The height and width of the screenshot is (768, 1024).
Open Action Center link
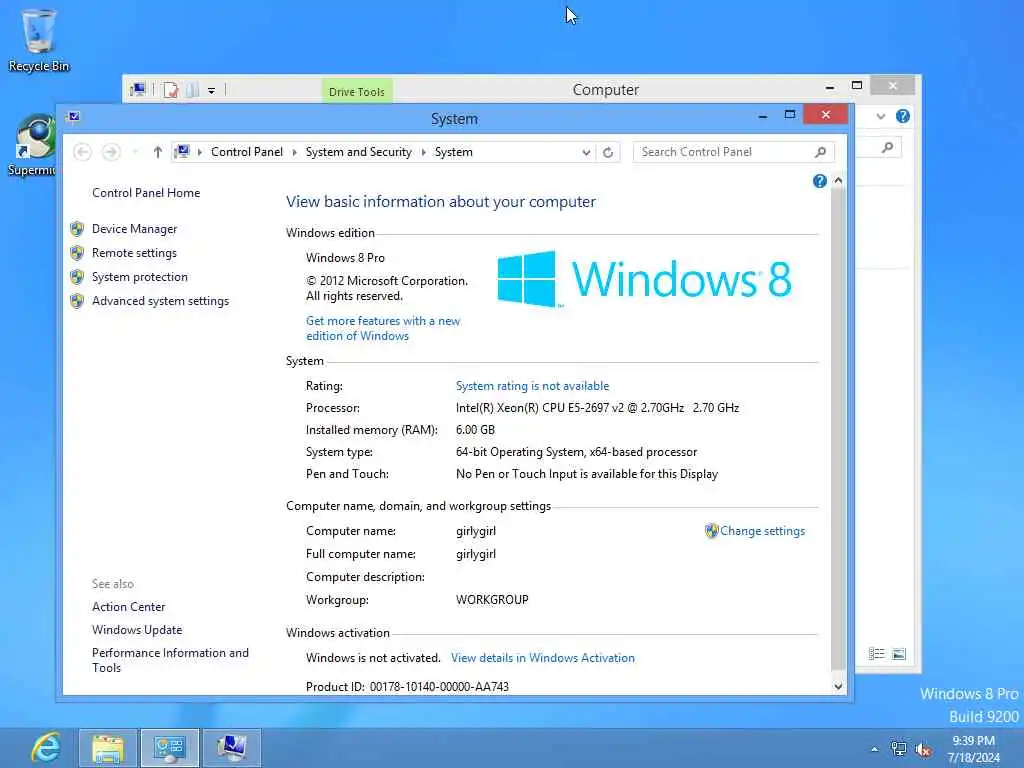[x=129, y=607]
